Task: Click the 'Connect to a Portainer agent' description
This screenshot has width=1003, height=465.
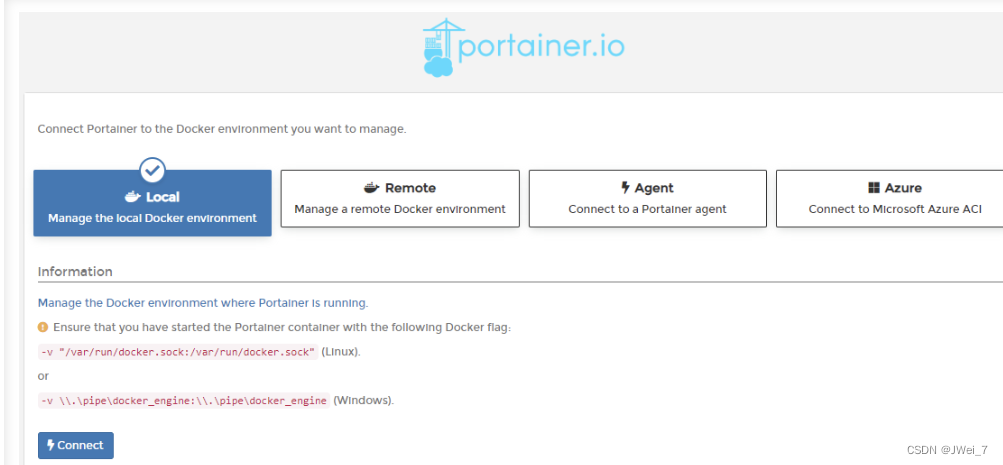Action: tap(647, 209)
